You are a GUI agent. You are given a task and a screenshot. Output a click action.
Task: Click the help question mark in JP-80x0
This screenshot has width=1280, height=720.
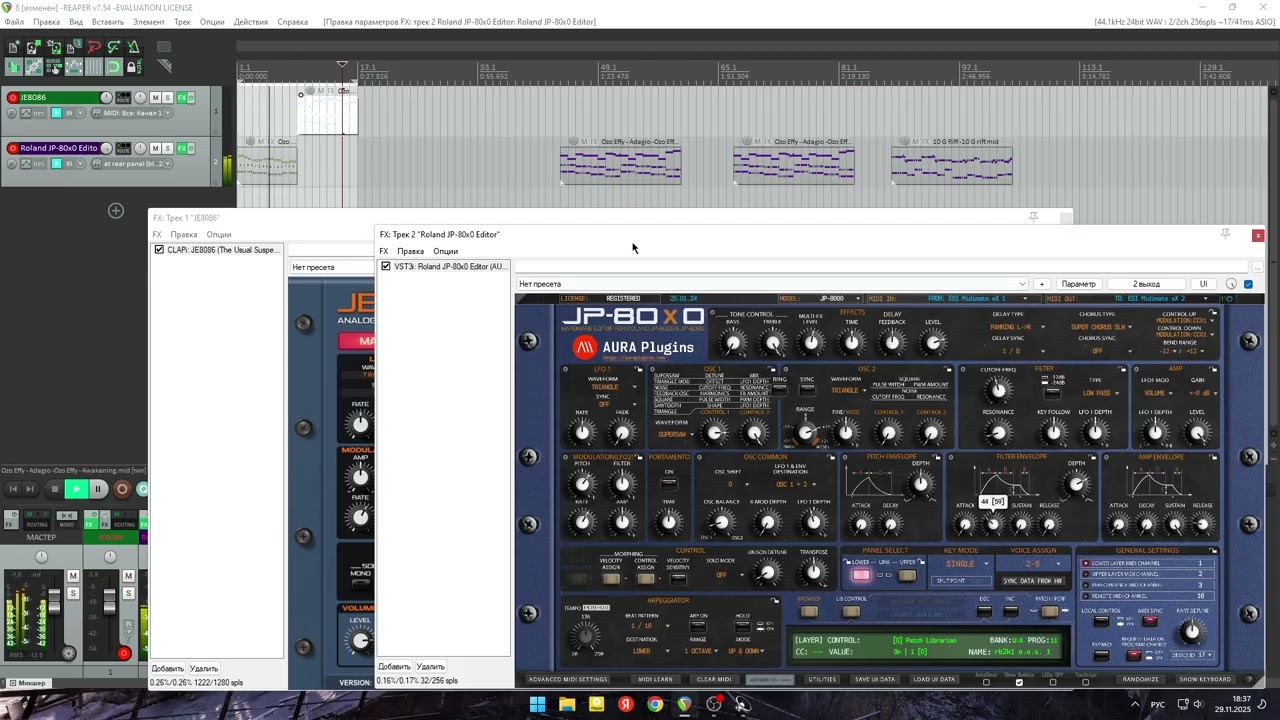[x=1249, y=679]
